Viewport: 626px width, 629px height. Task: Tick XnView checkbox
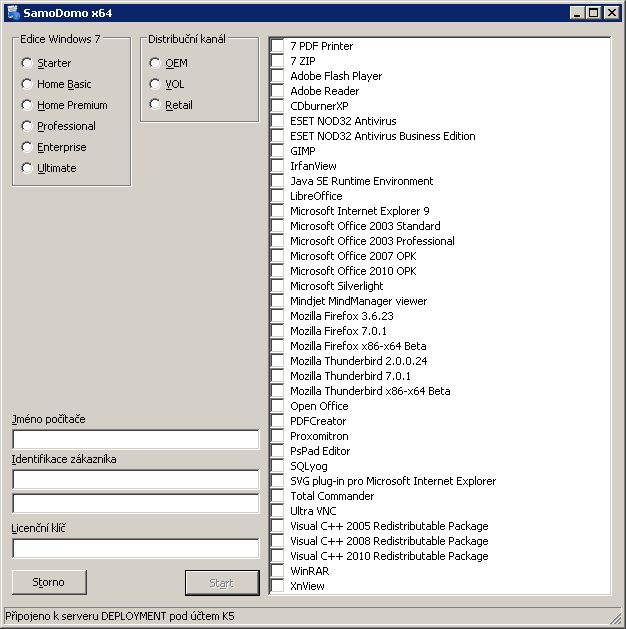[277, 586]
